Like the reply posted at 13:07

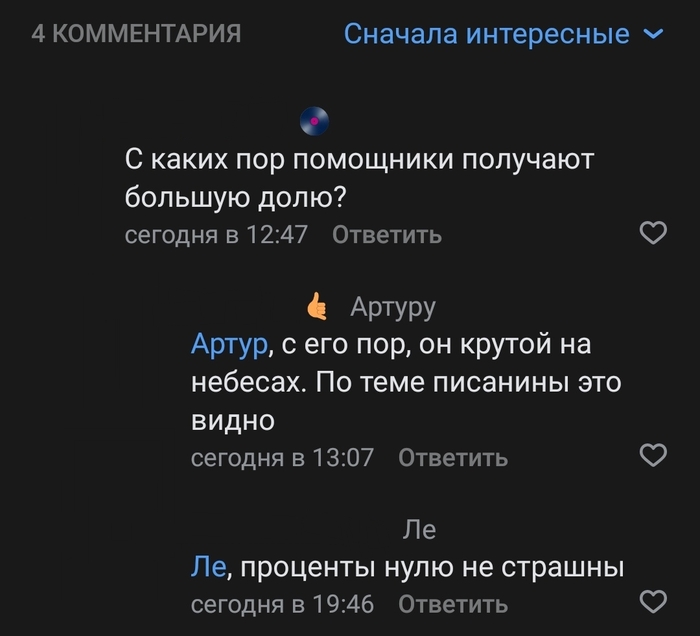coord(652,456)
